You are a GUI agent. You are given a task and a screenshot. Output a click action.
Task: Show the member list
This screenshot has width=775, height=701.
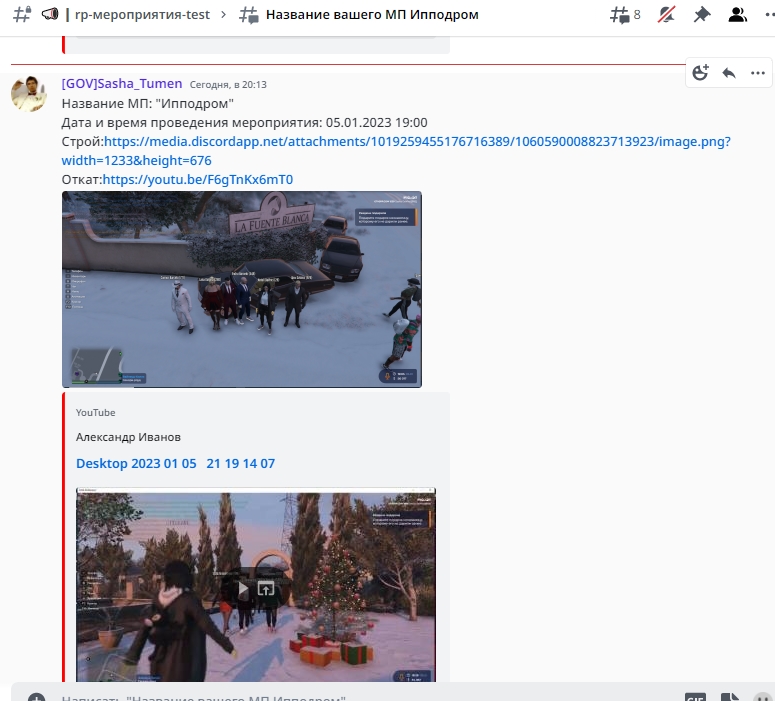coord(737,15)
